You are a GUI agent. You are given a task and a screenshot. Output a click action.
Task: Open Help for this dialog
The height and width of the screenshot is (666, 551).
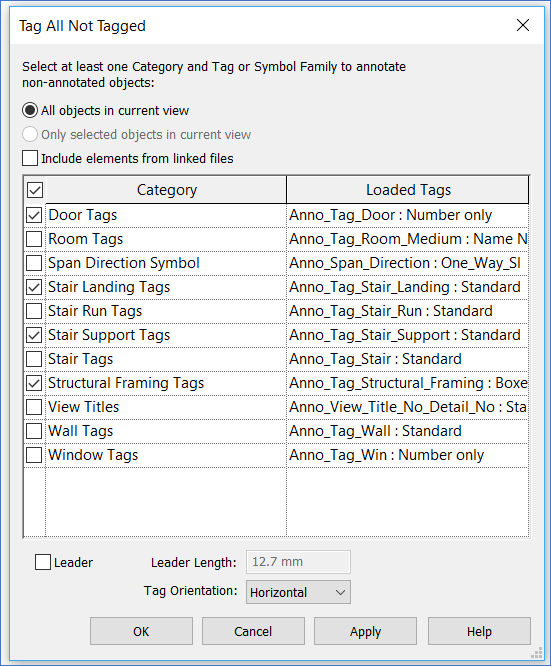(479, 631)
